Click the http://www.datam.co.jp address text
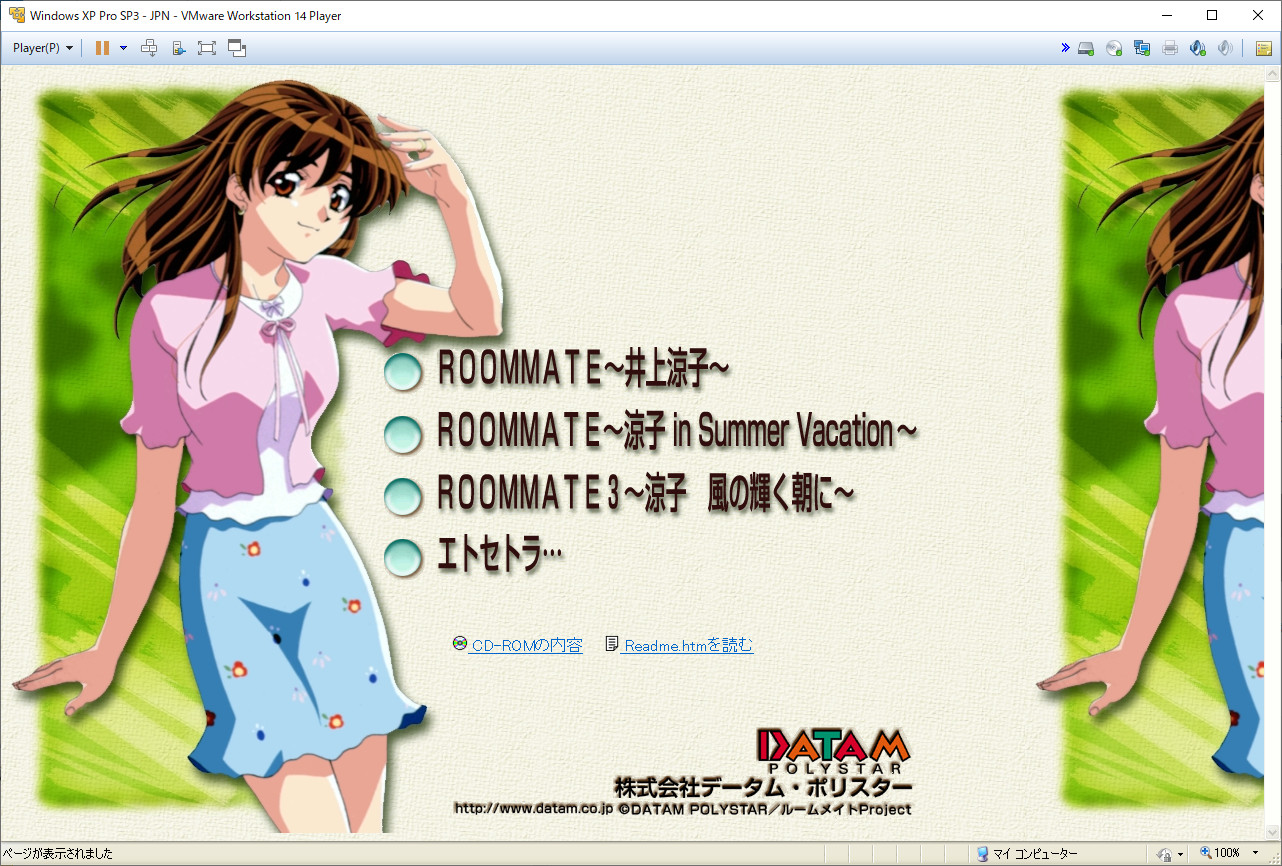This screenshot has width=1282, height=866. click(x=533, y=808)
